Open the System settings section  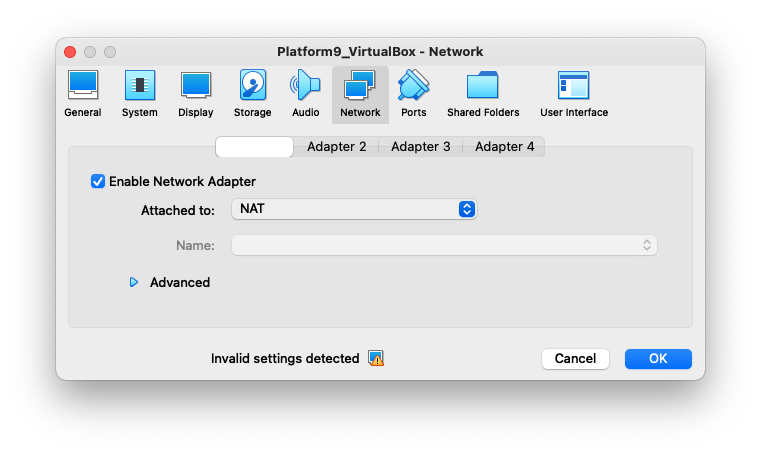[139, 94]
